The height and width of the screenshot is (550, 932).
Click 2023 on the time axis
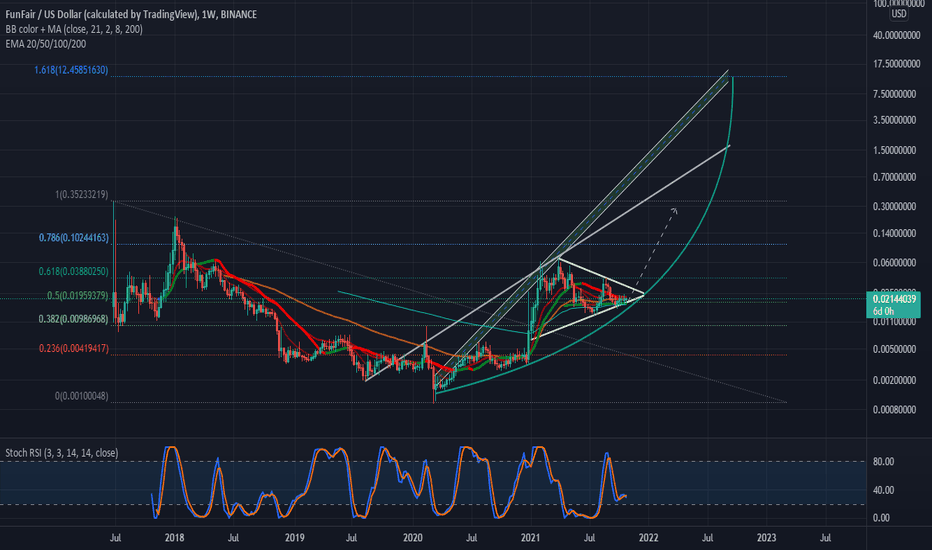766,538
